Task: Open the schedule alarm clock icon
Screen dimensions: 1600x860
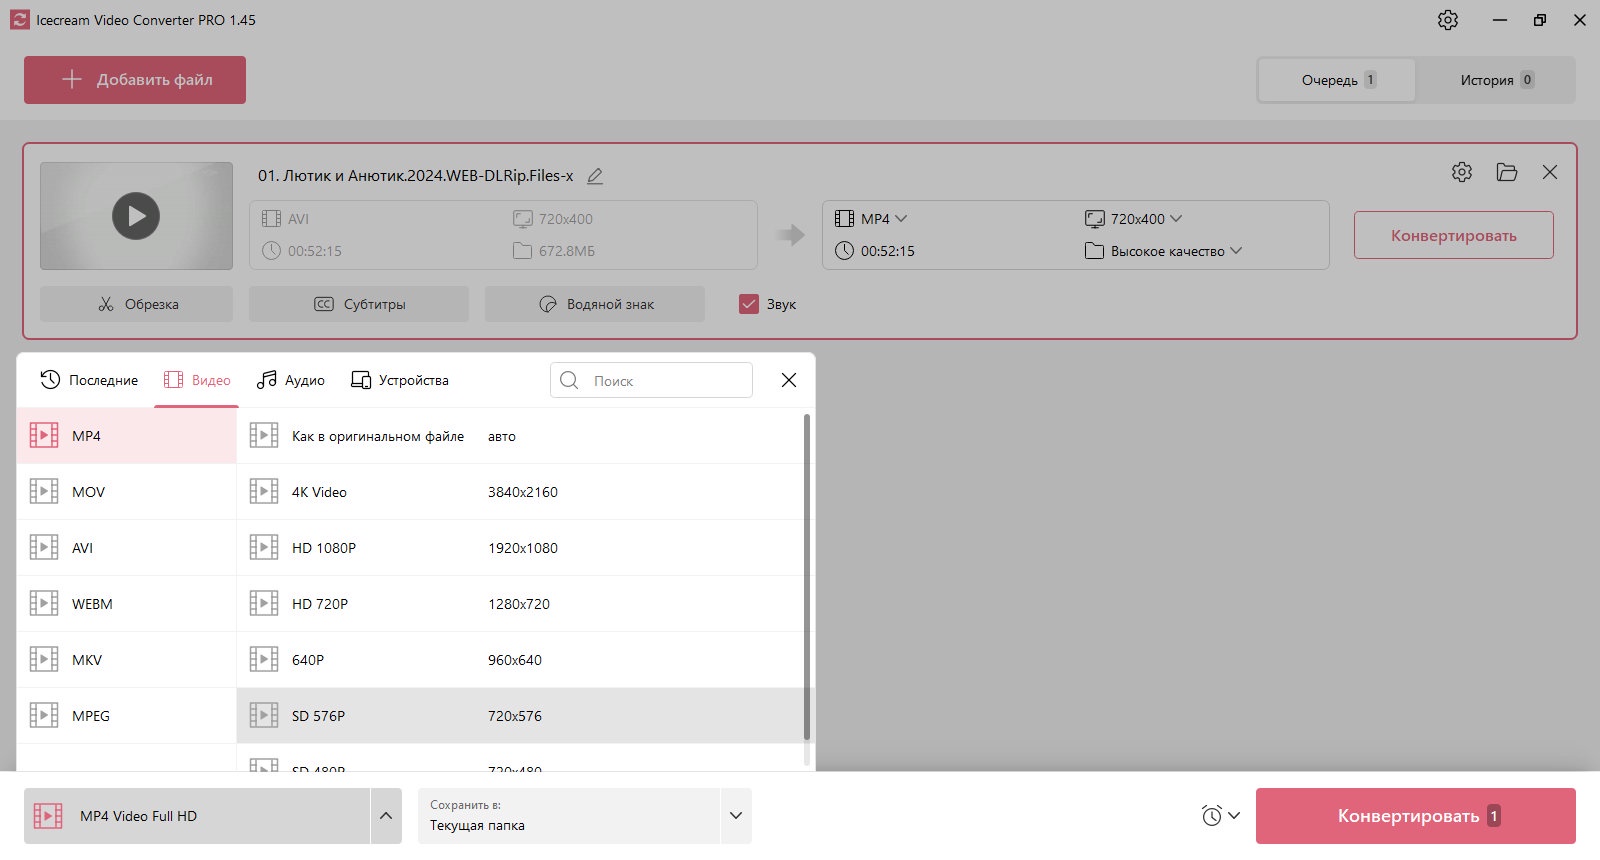Action: (x=1212, y=816)
